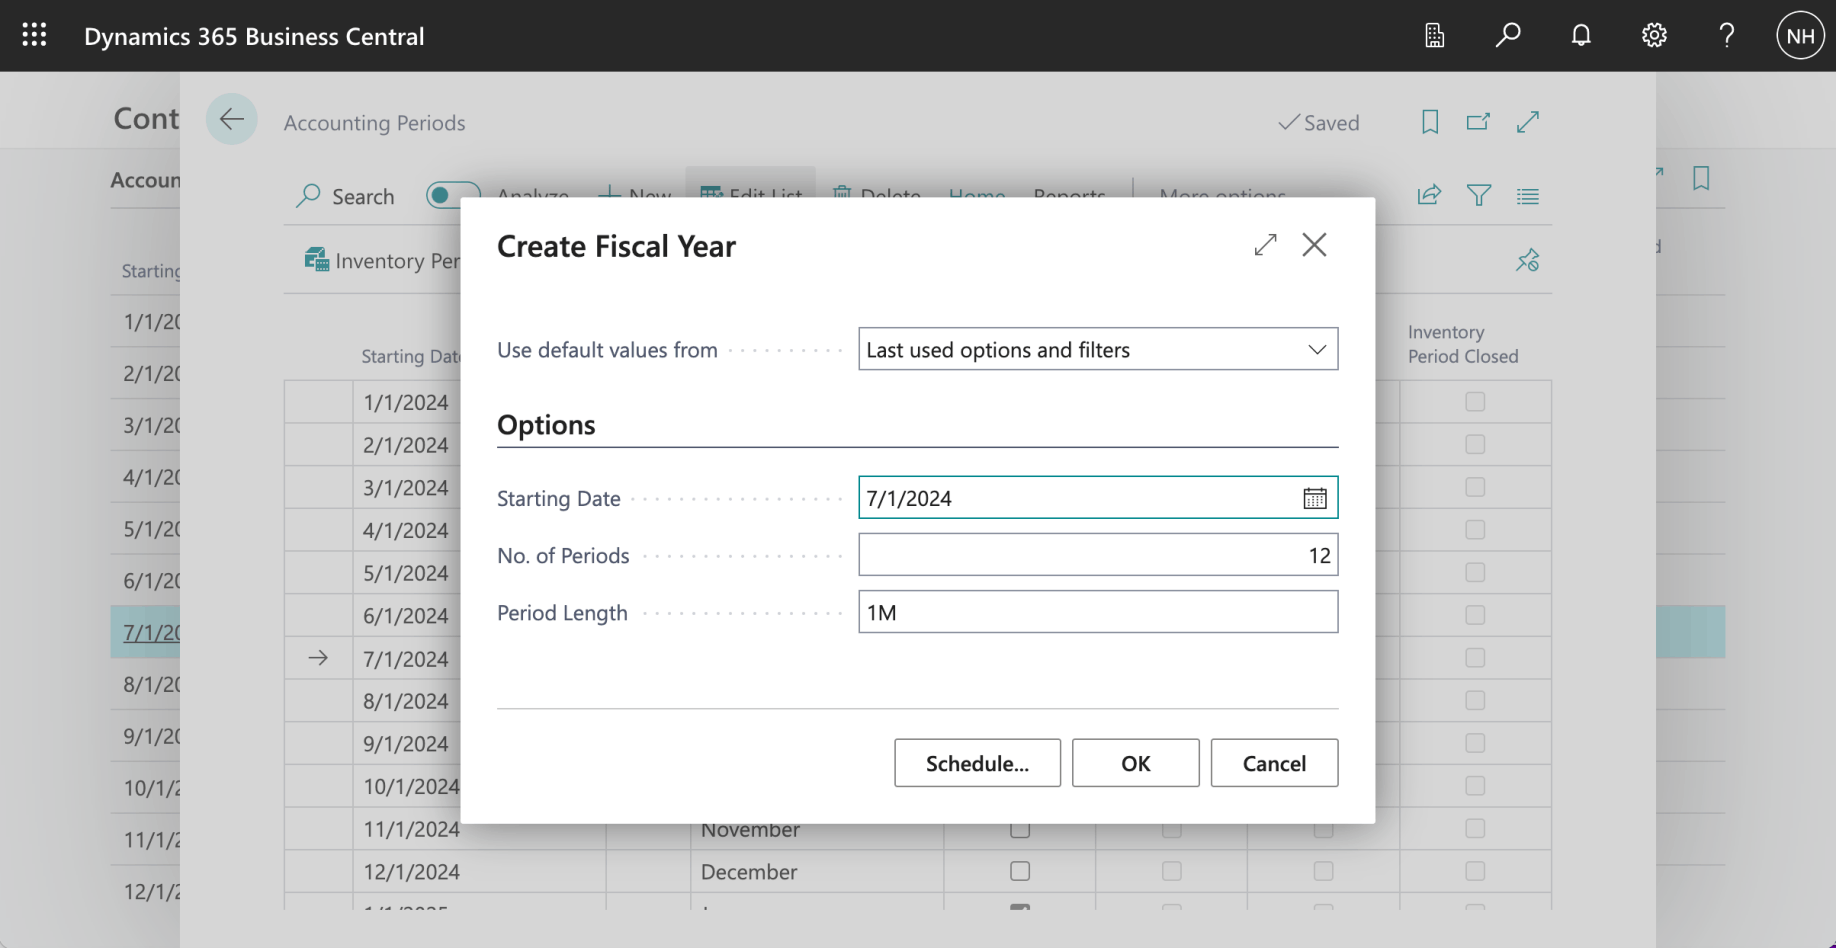Tick the Inventory Period Closed checkbox in first row
Screen dimensions: 1836x948
1475,402
